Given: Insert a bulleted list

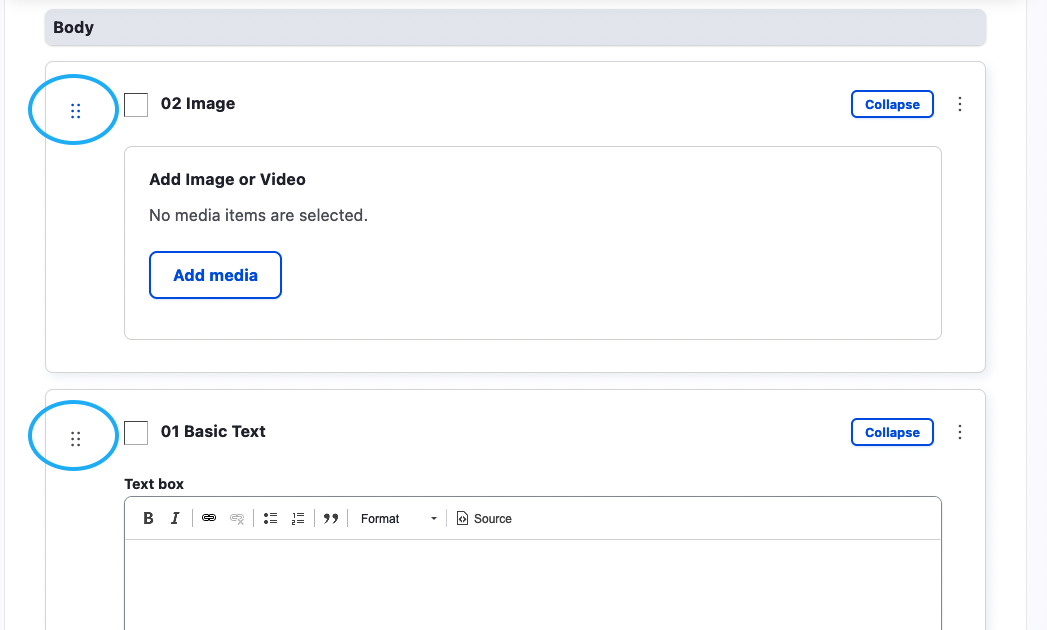Looking at the screenshot, I should (270, 518).
